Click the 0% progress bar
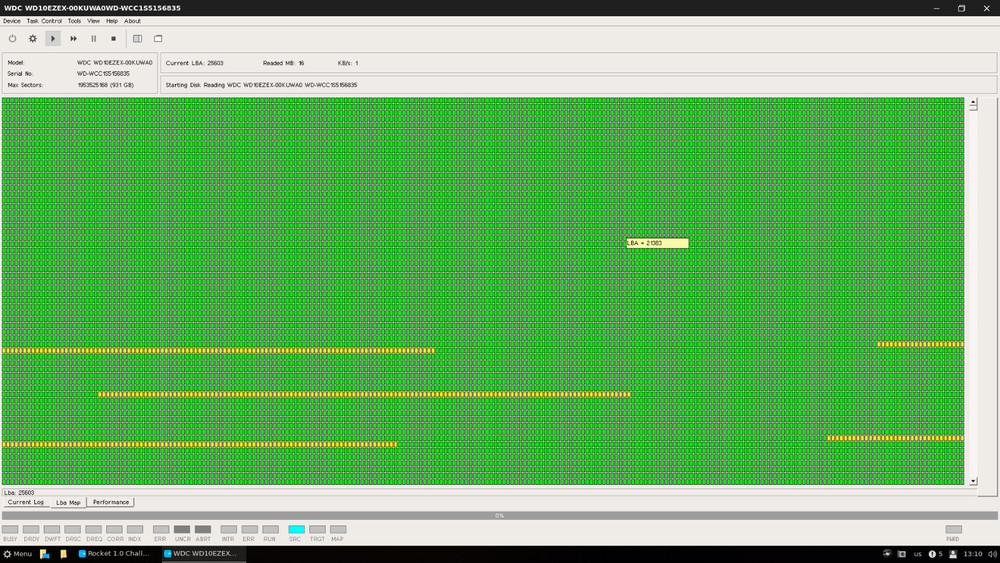Viewport: 1000px width, 563px height. (x=500, y=515)
